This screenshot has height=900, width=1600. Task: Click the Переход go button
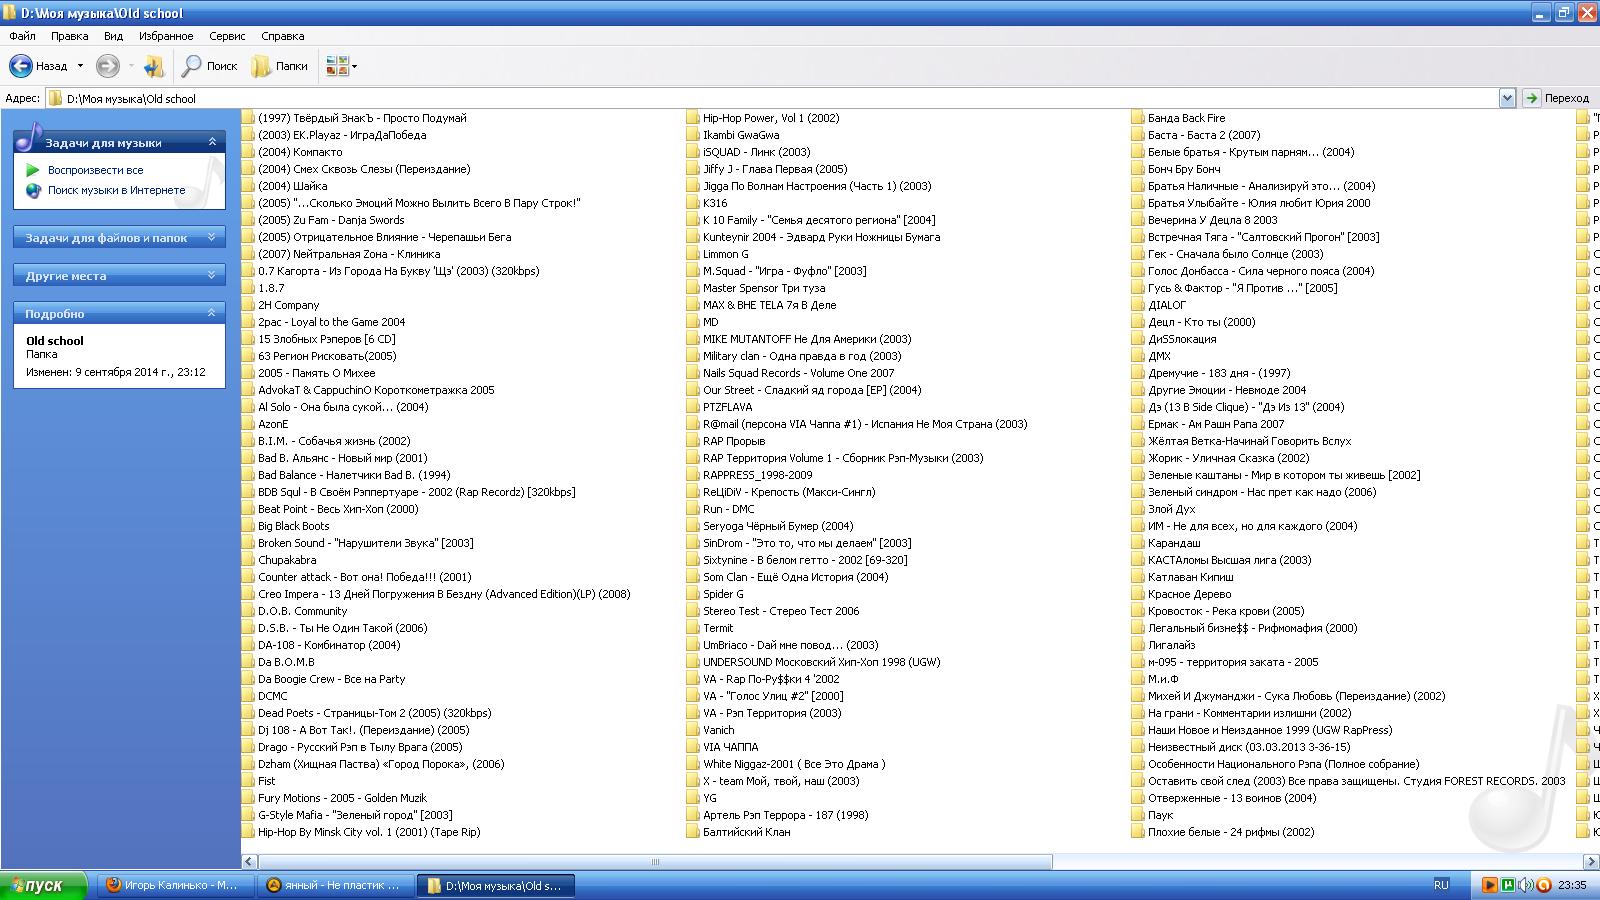coord(1557,98)
